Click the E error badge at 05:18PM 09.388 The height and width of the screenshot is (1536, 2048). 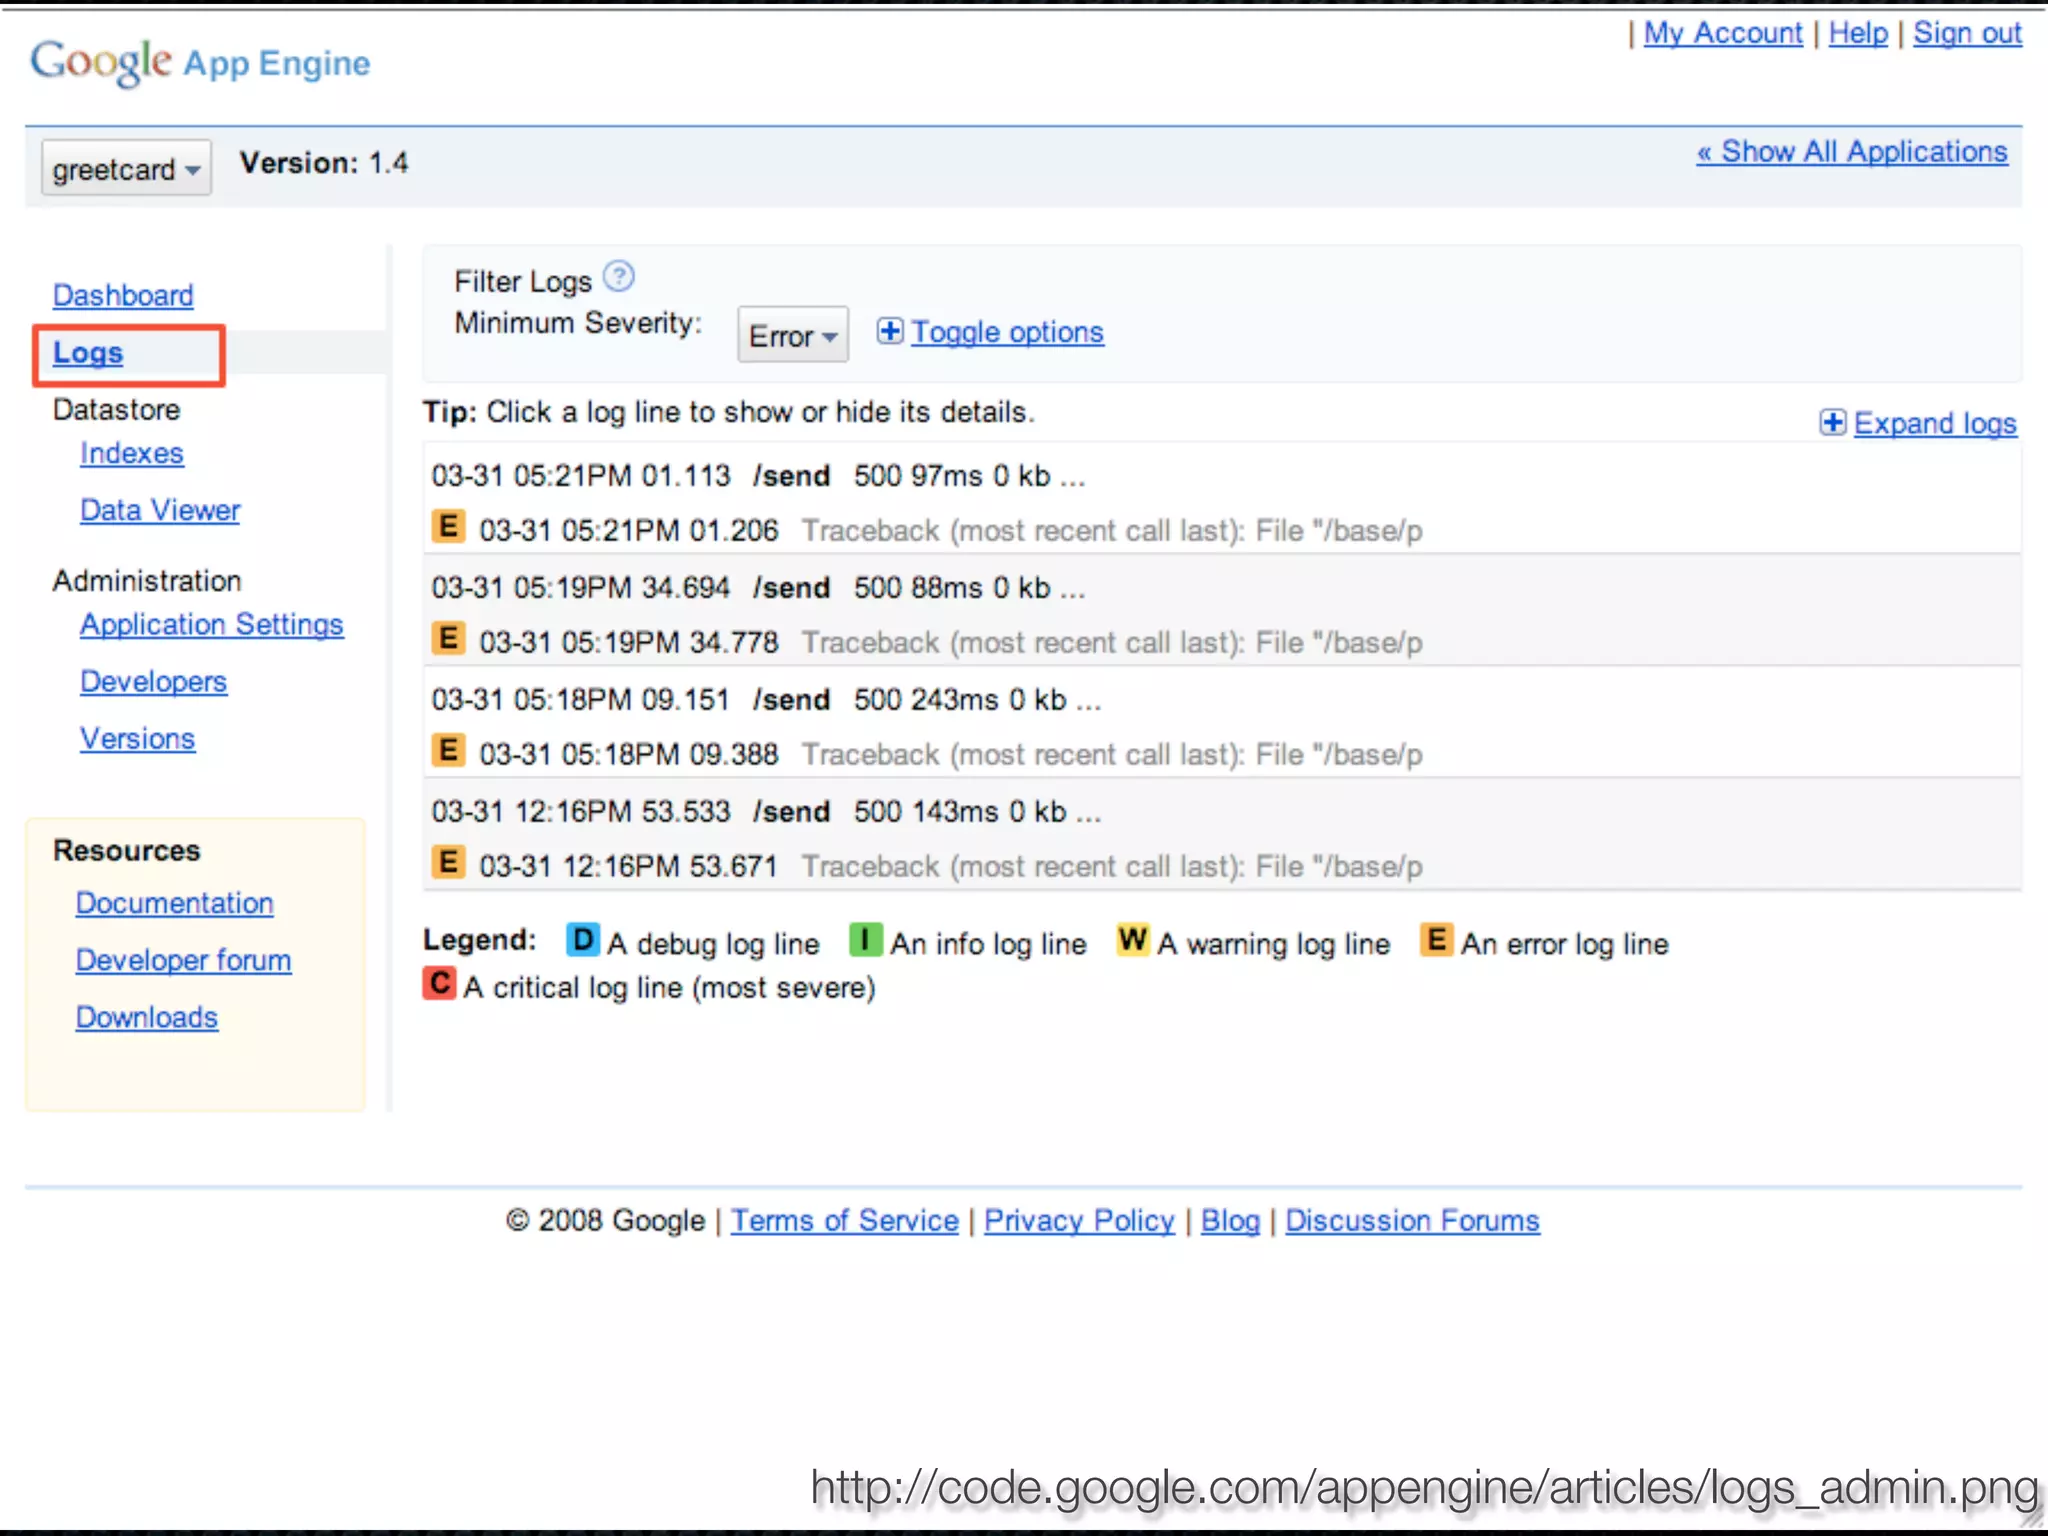coord(448,750)
